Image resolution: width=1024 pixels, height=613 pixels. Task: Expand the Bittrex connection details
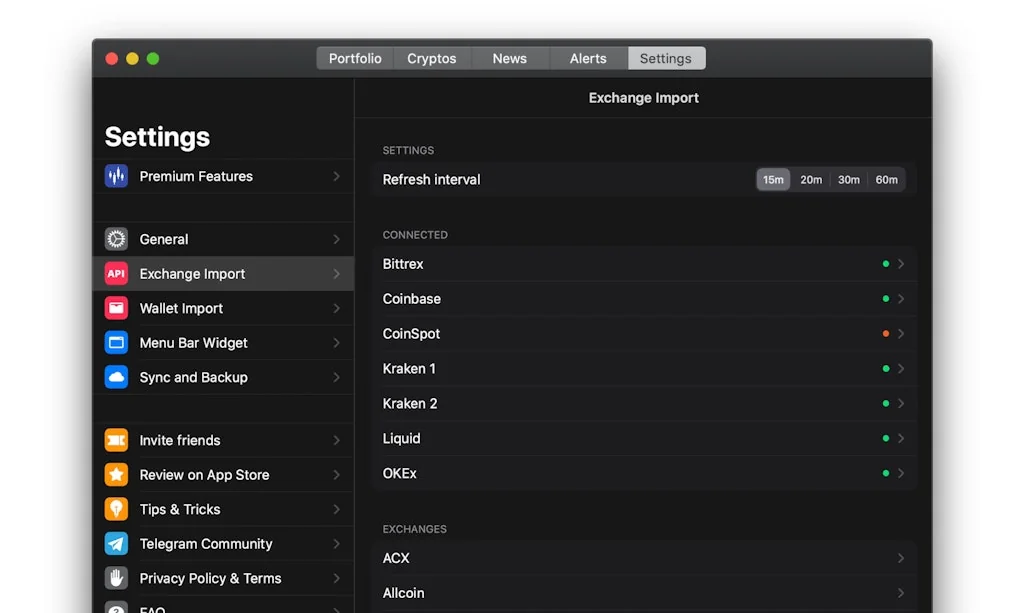pos(899,264)
